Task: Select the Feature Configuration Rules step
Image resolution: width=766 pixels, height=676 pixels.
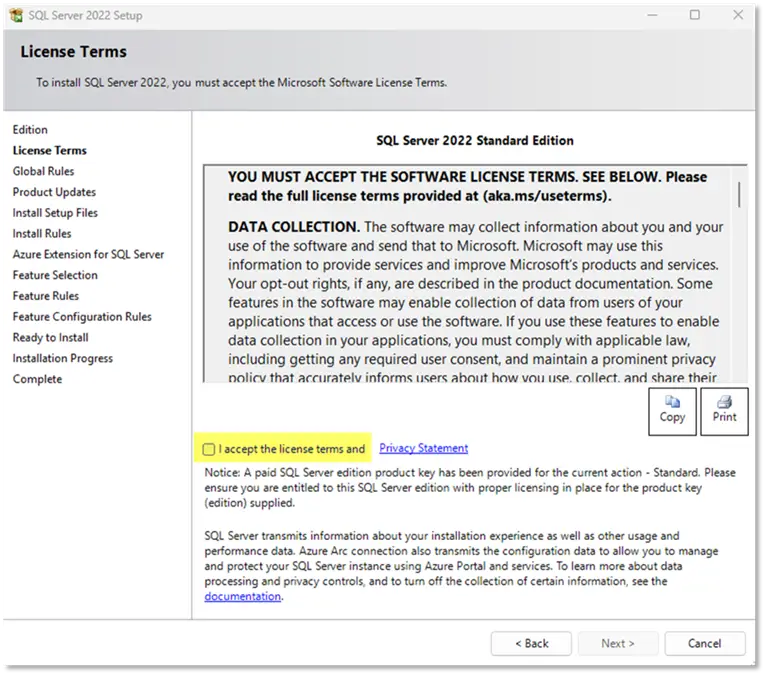Action: point(82,317)
